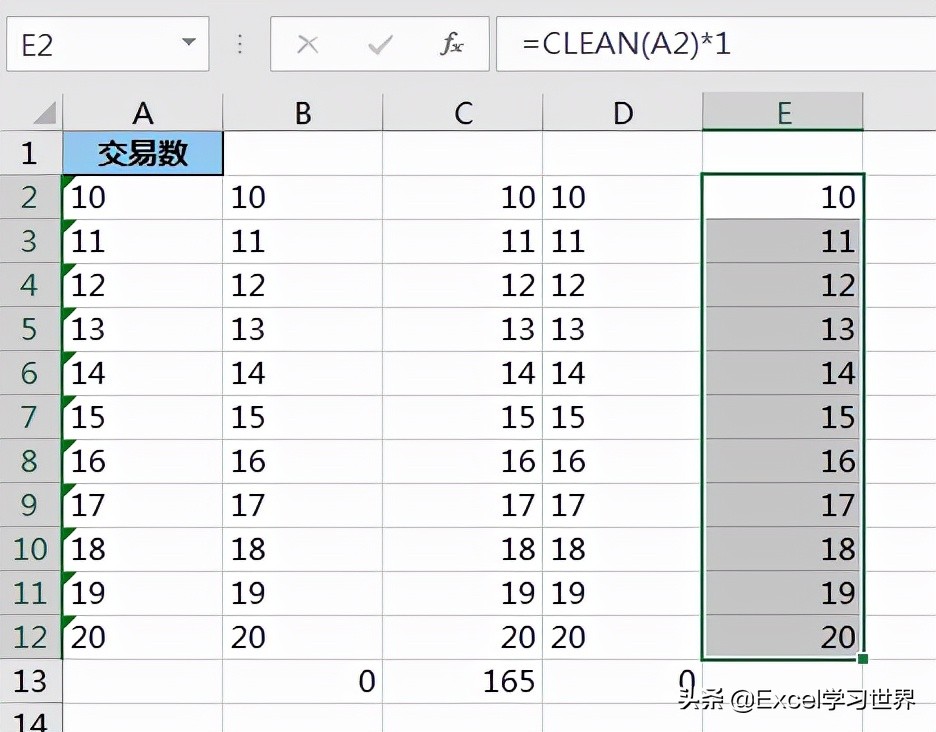Click the confirm checkmark icon in formula bar
This screenshot has width=936, height=732.
point(380,44)
